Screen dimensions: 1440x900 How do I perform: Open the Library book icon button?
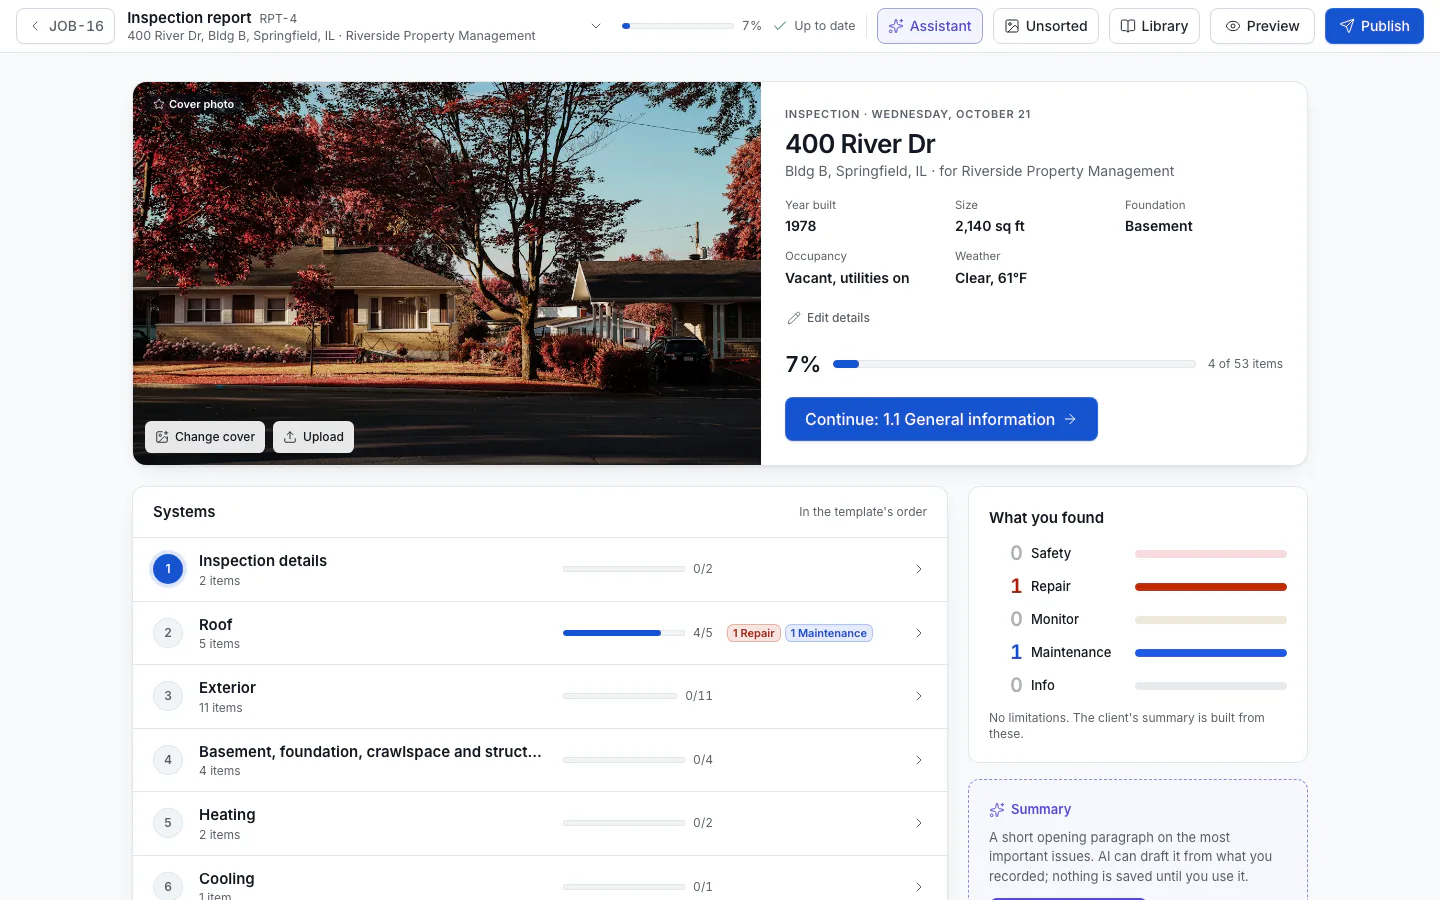[1154, 26]
